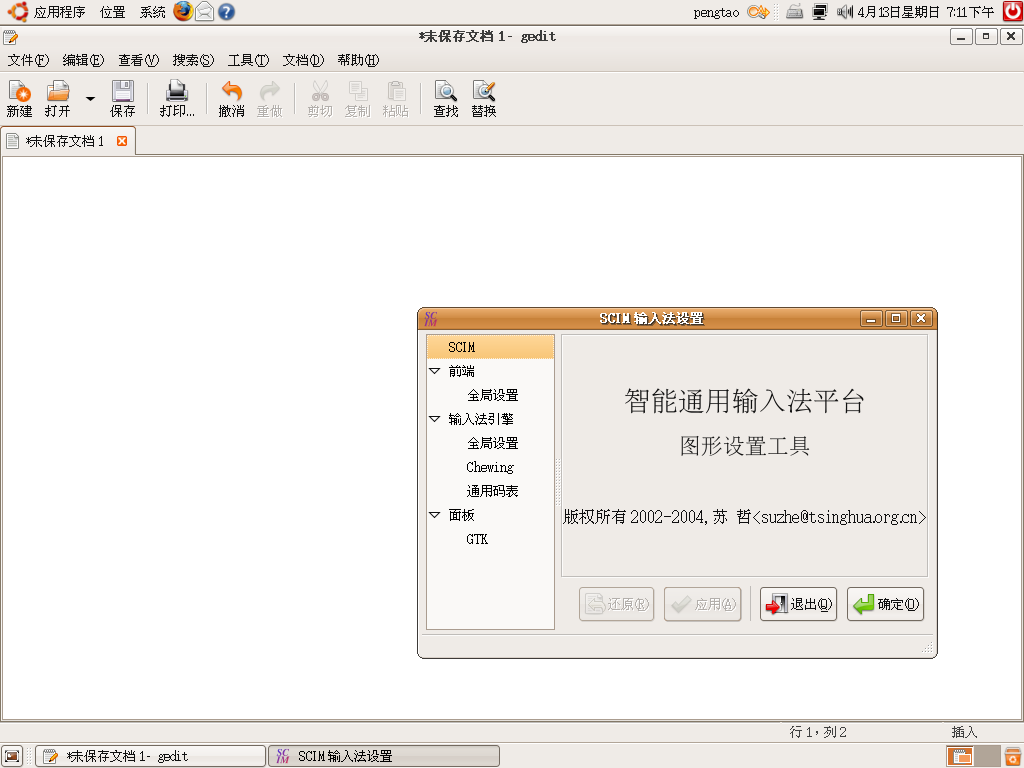The width and height of the screenshot is (1024, 768).
Task: Click the SCIM keyboard tray icon
Action: 794,12
